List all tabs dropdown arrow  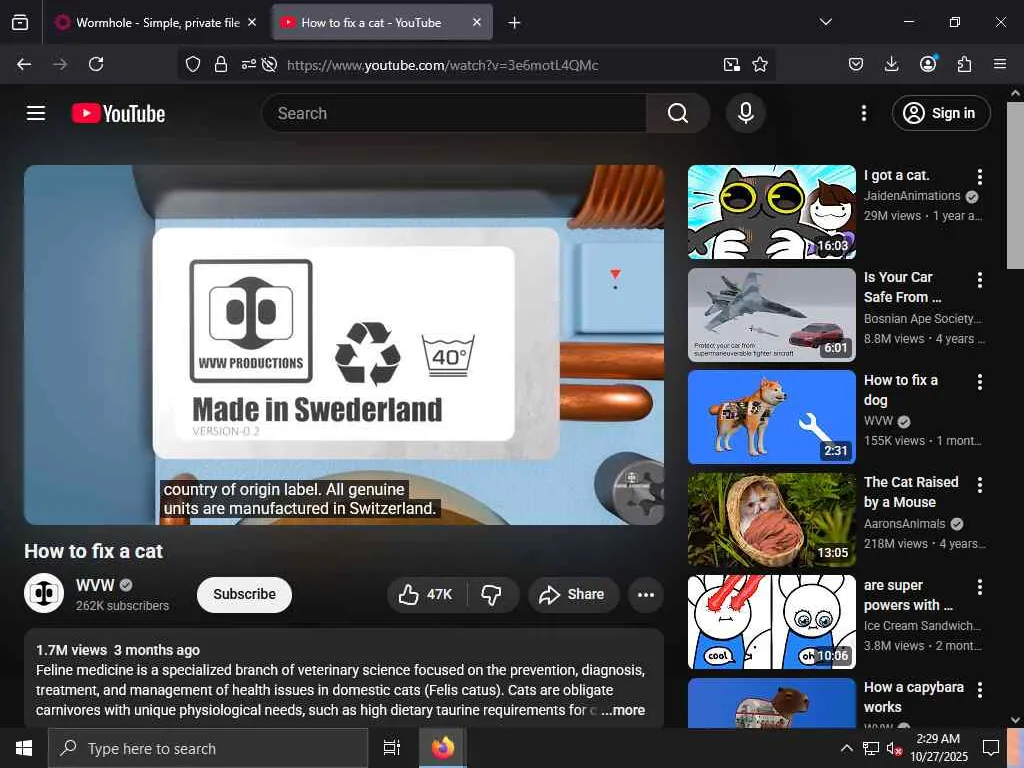coord(825,22)
